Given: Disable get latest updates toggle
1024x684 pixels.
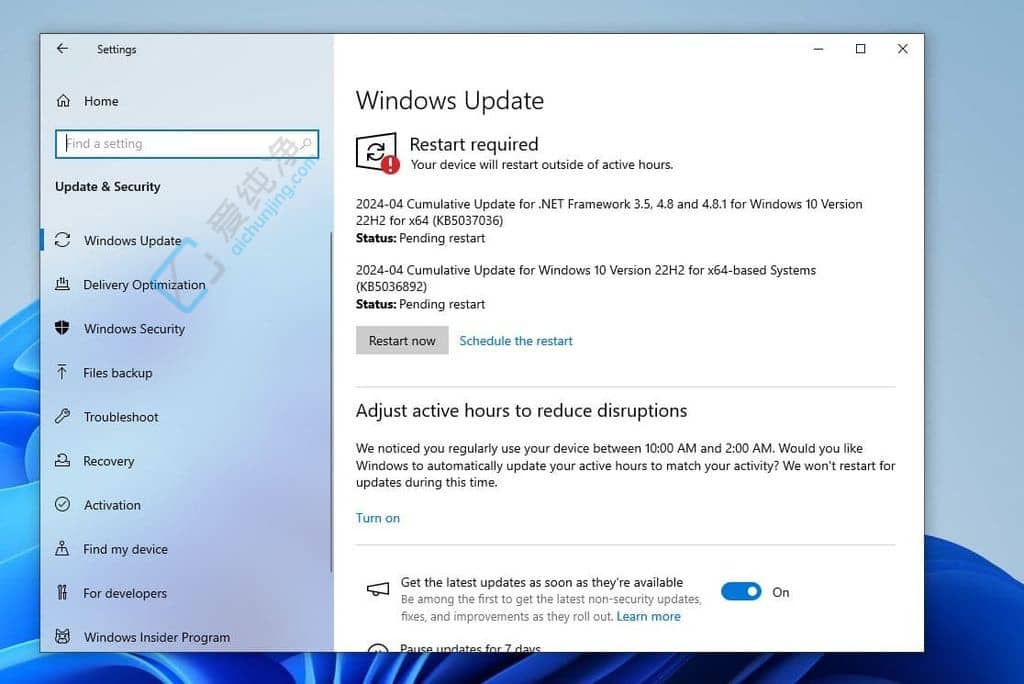Looking at the screenshot, I should click(741, 592).
